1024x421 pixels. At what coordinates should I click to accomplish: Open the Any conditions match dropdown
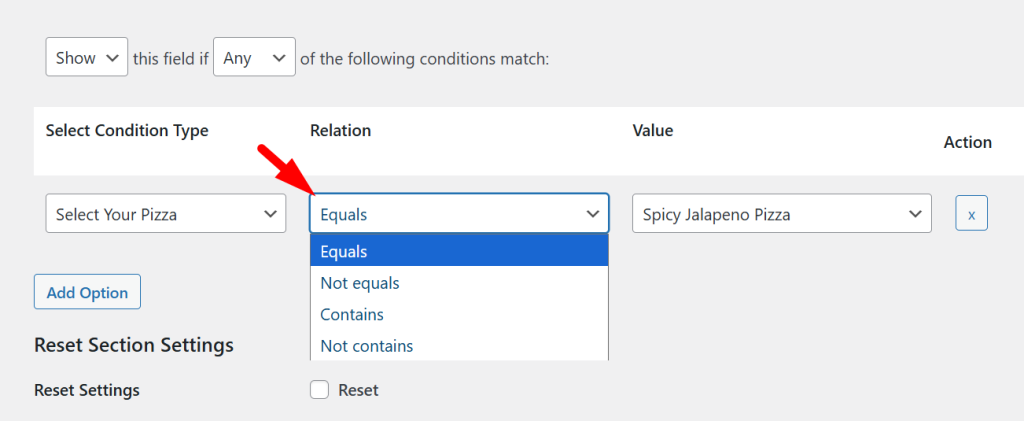(x=254, y=58)
